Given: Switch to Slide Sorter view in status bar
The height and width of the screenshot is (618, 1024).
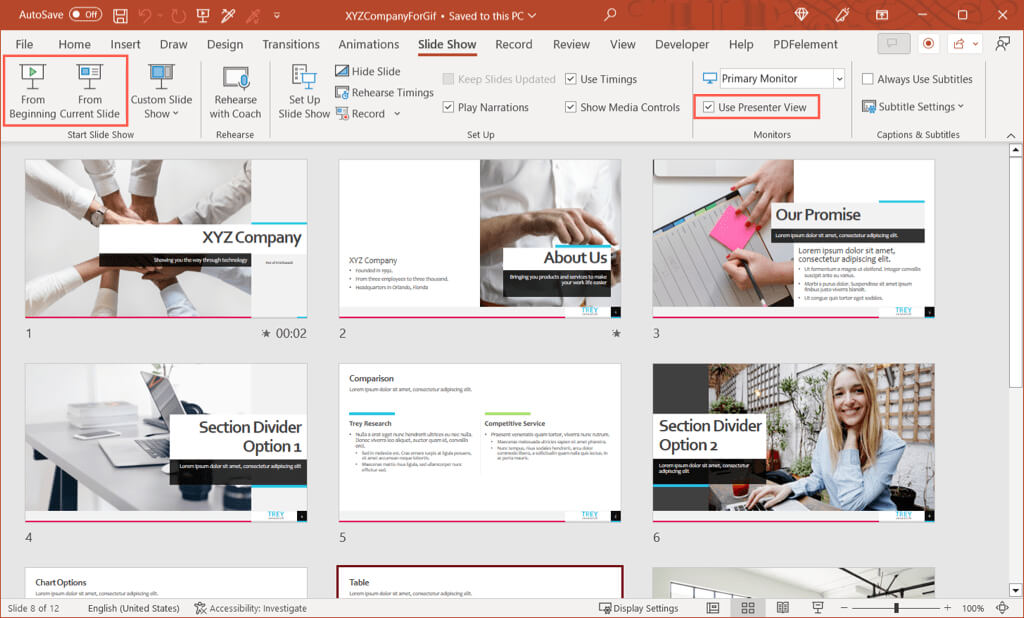Looking at the screenshot, I should tap(747, 608).
